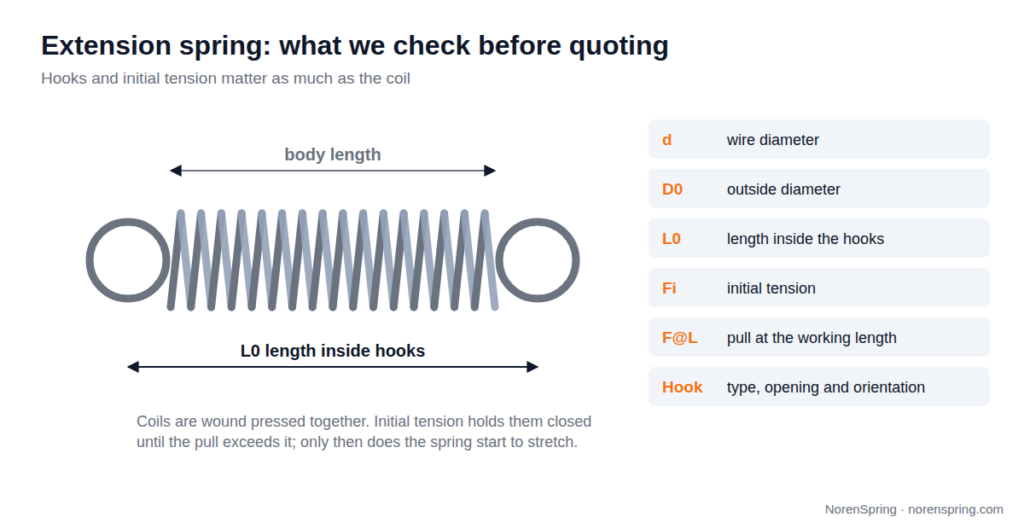Click the orange 'F@L' symbol
This screenshot has width=1024, height=529.
click(x=679, y=338)
